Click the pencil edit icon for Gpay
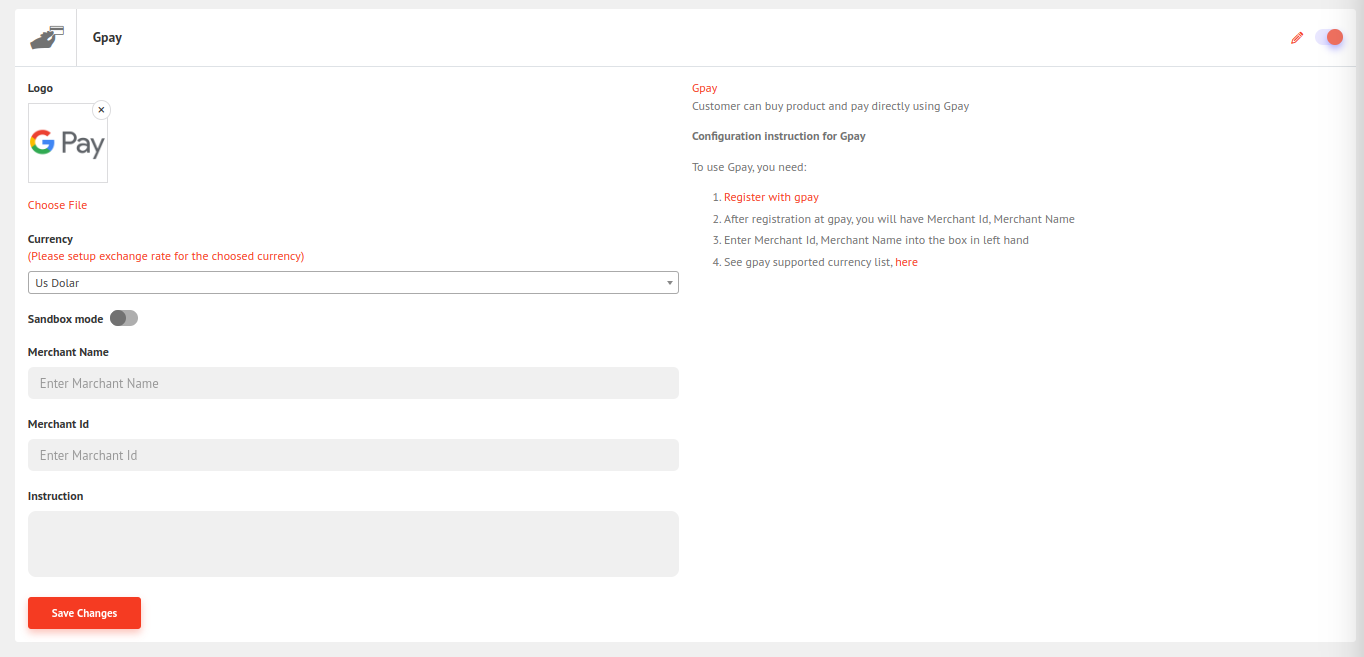The height and width of the screenshot is (657, 1364). pyautogui.click(x=1297, y=38)
